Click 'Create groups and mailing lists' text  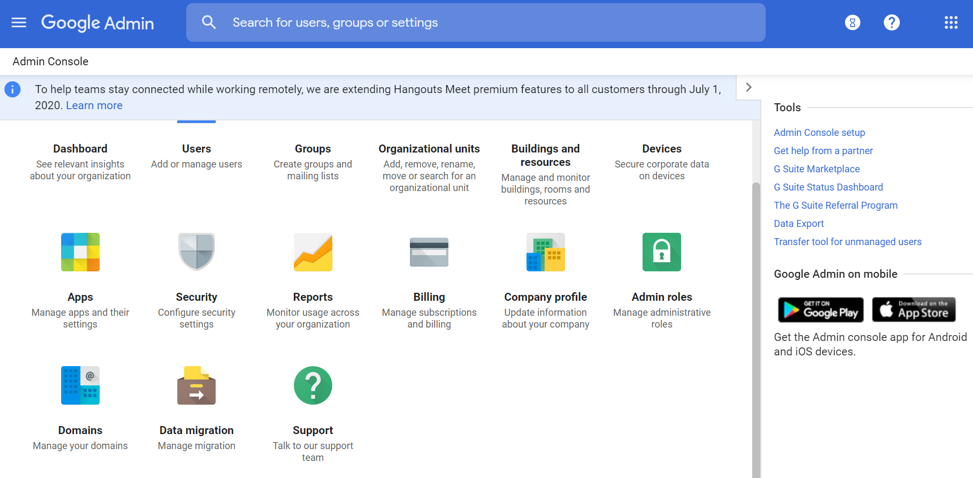313,170
